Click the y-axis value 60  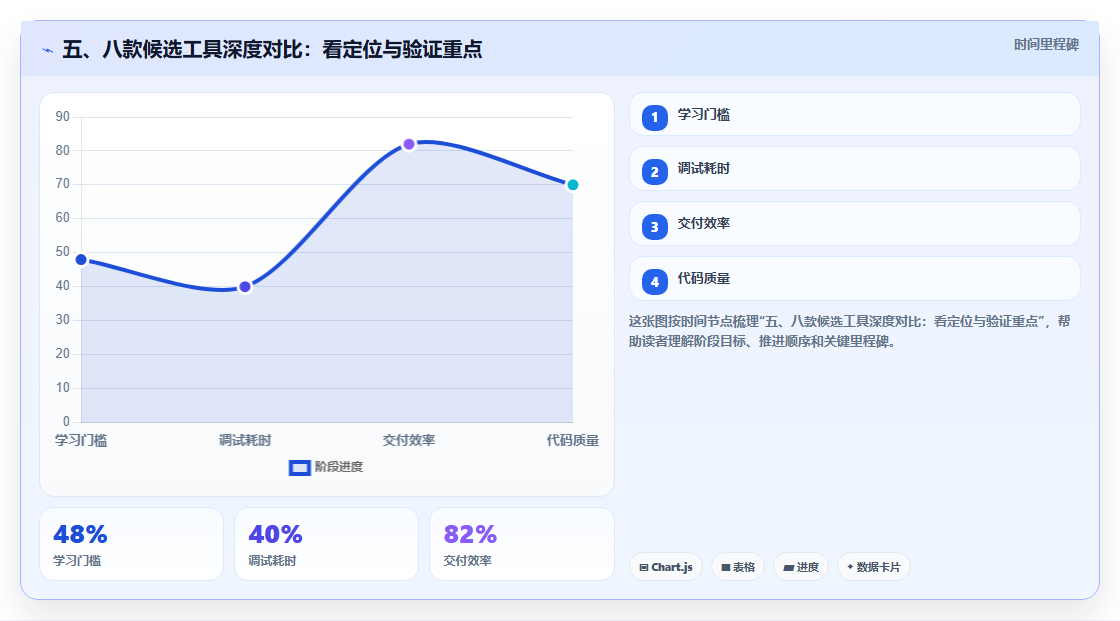click(x=63, y=218)
